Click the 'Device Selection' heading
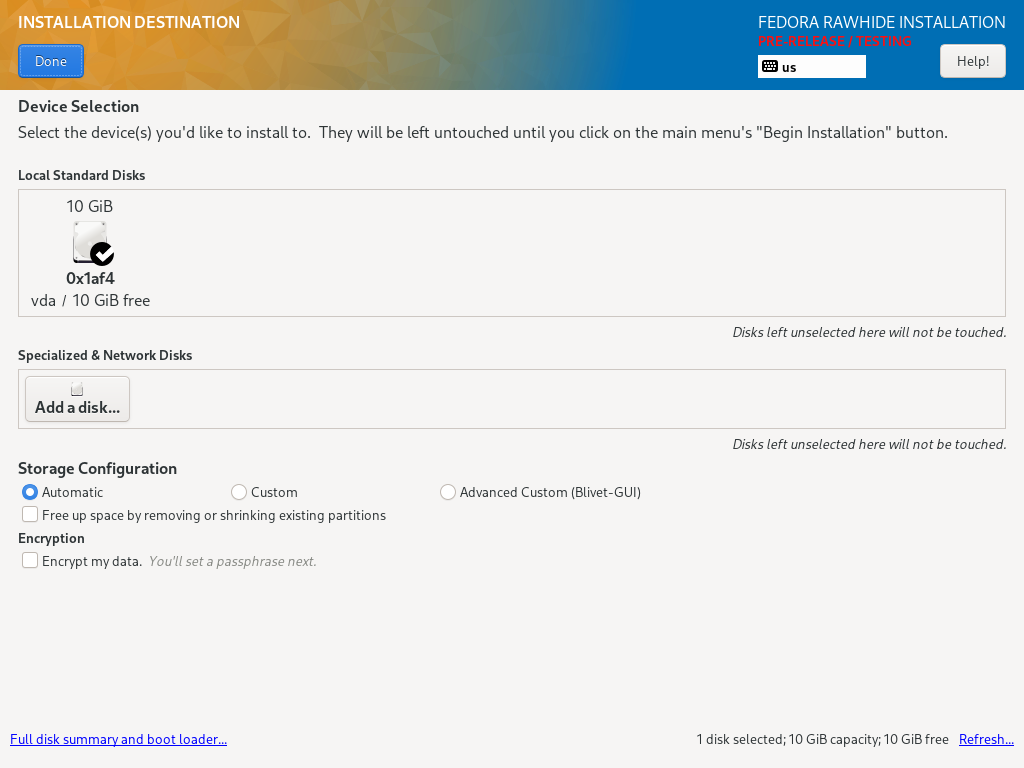This screenshot has width=1024, height=768. point(78,106)
